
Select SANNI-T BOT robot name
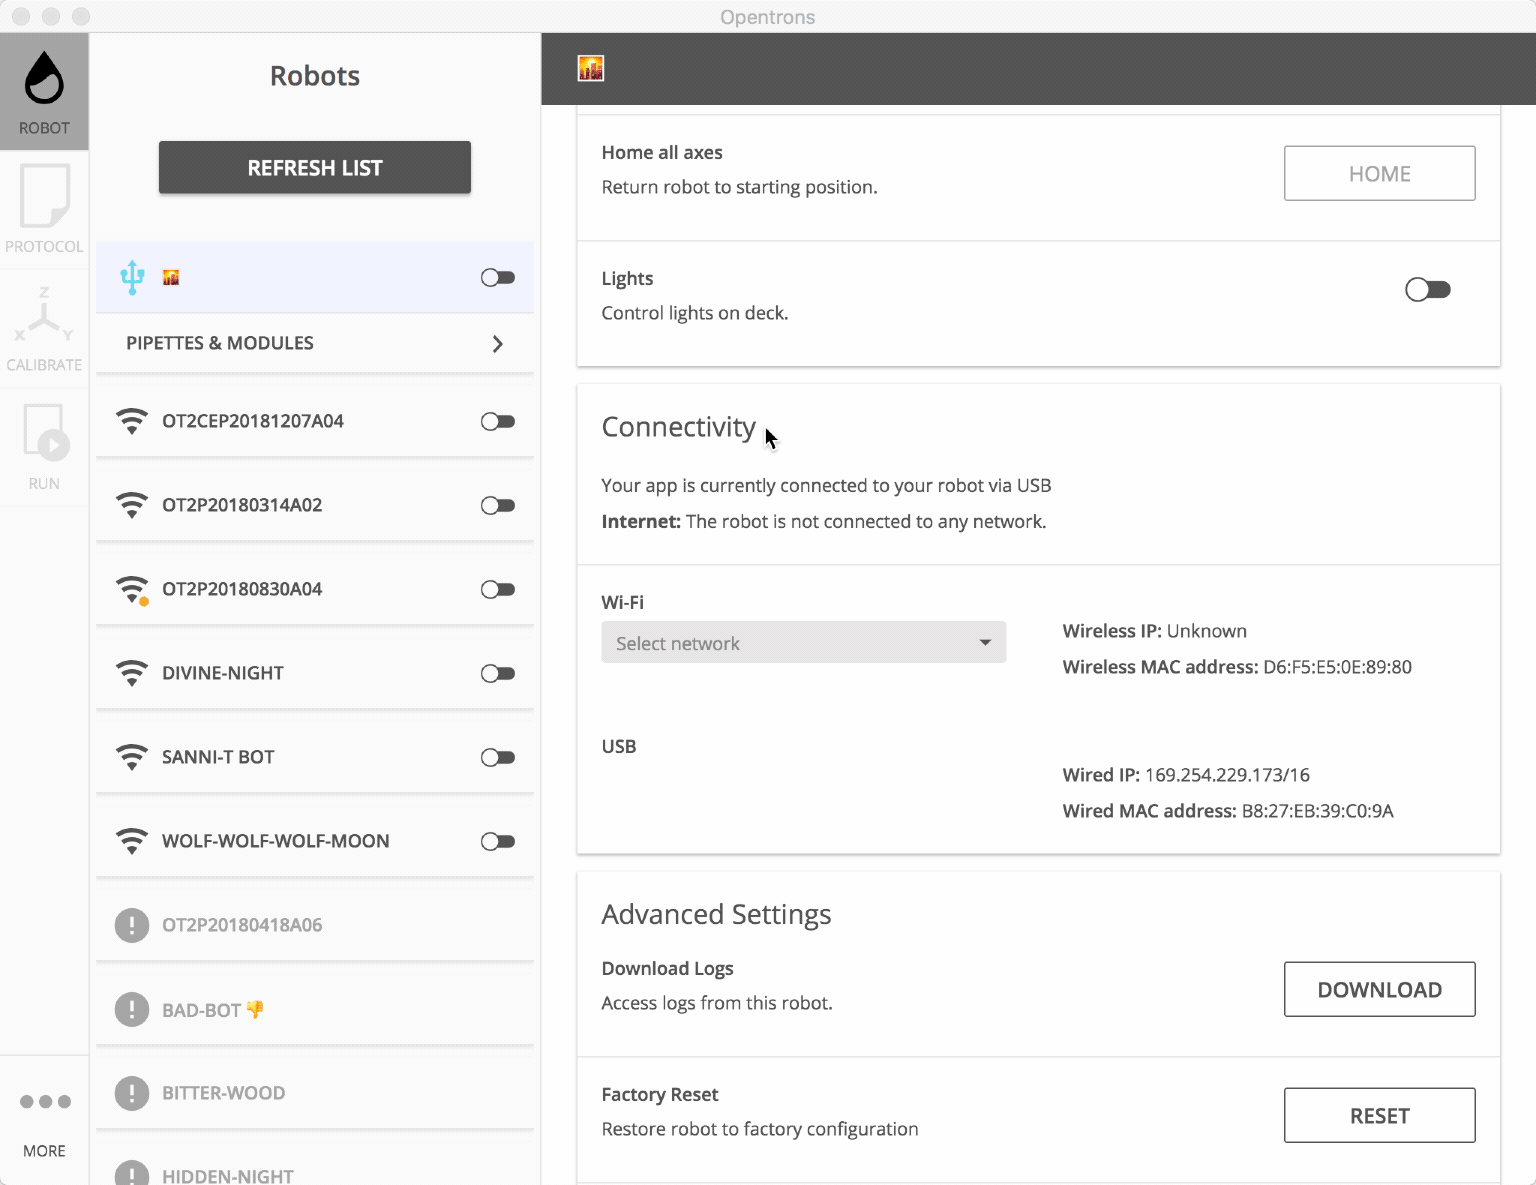pos(218,757)
